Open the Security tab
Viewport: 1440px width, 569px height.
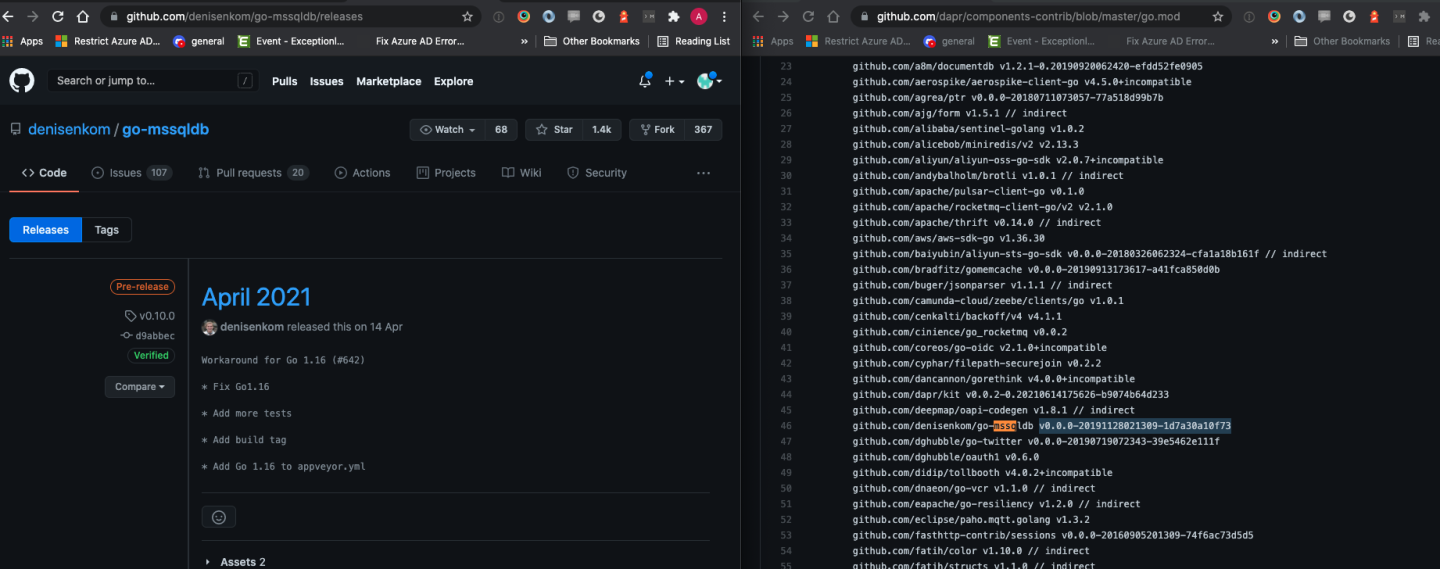tap(597, 173)
